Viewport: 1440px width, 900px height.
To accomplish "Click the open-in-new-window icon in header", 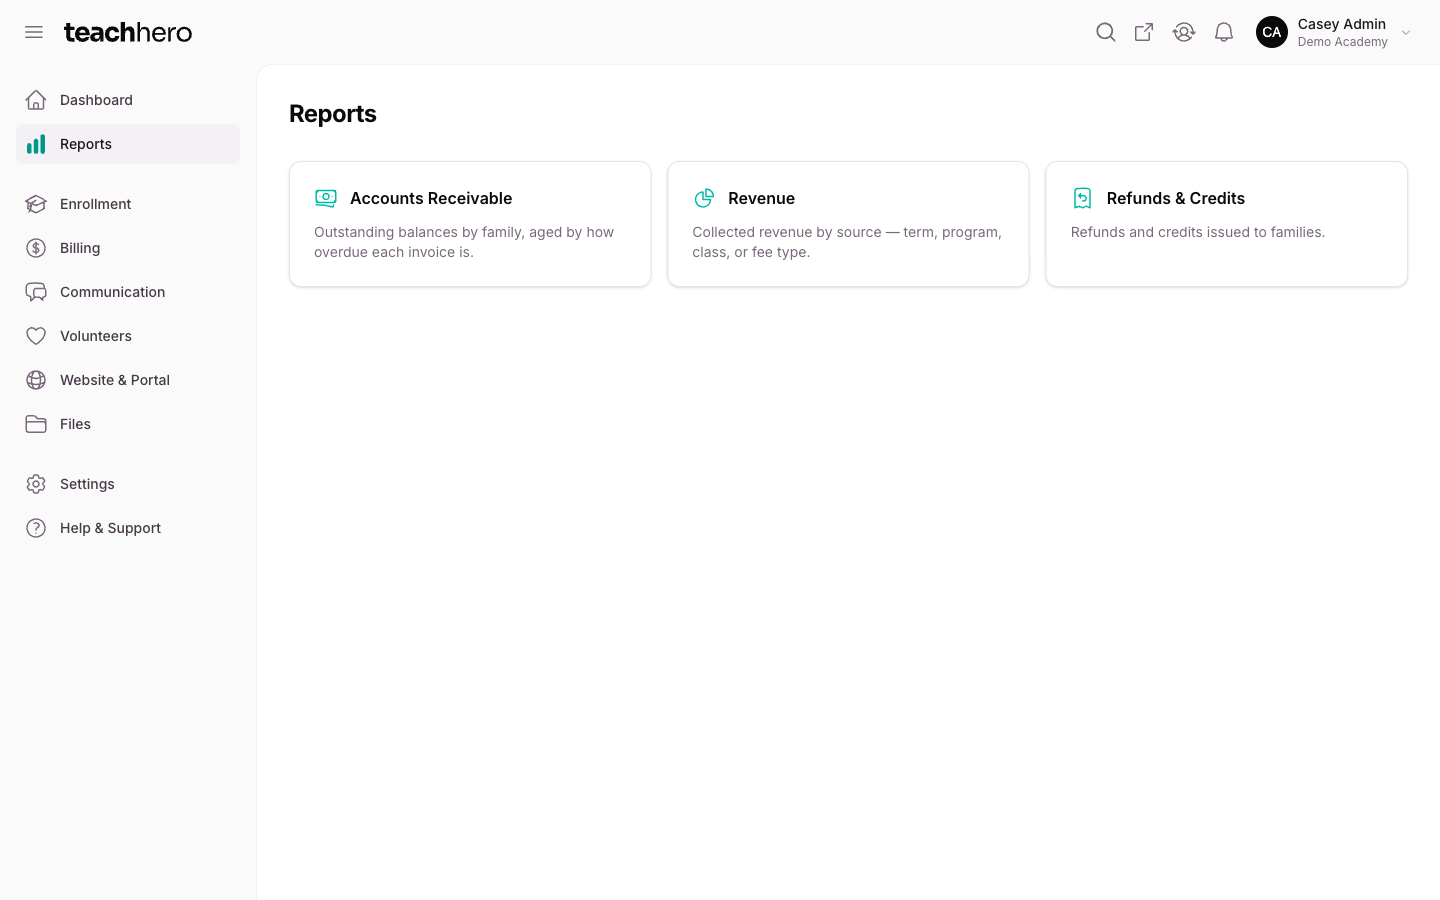I will [1144, 32].
